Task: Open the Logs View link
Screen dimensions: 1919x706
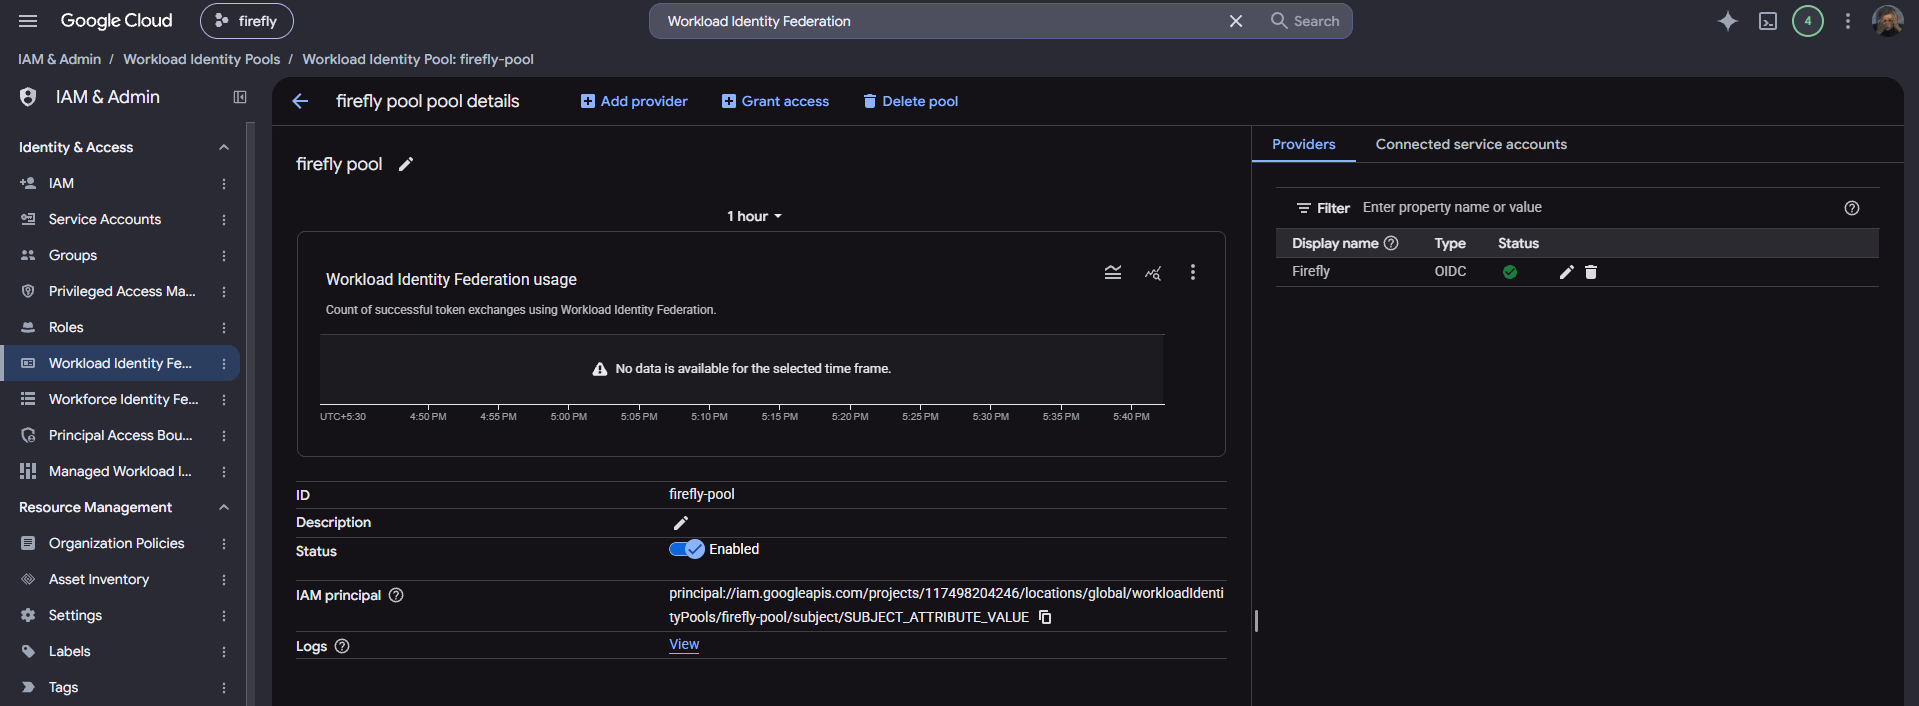Action: pos(684,644)
